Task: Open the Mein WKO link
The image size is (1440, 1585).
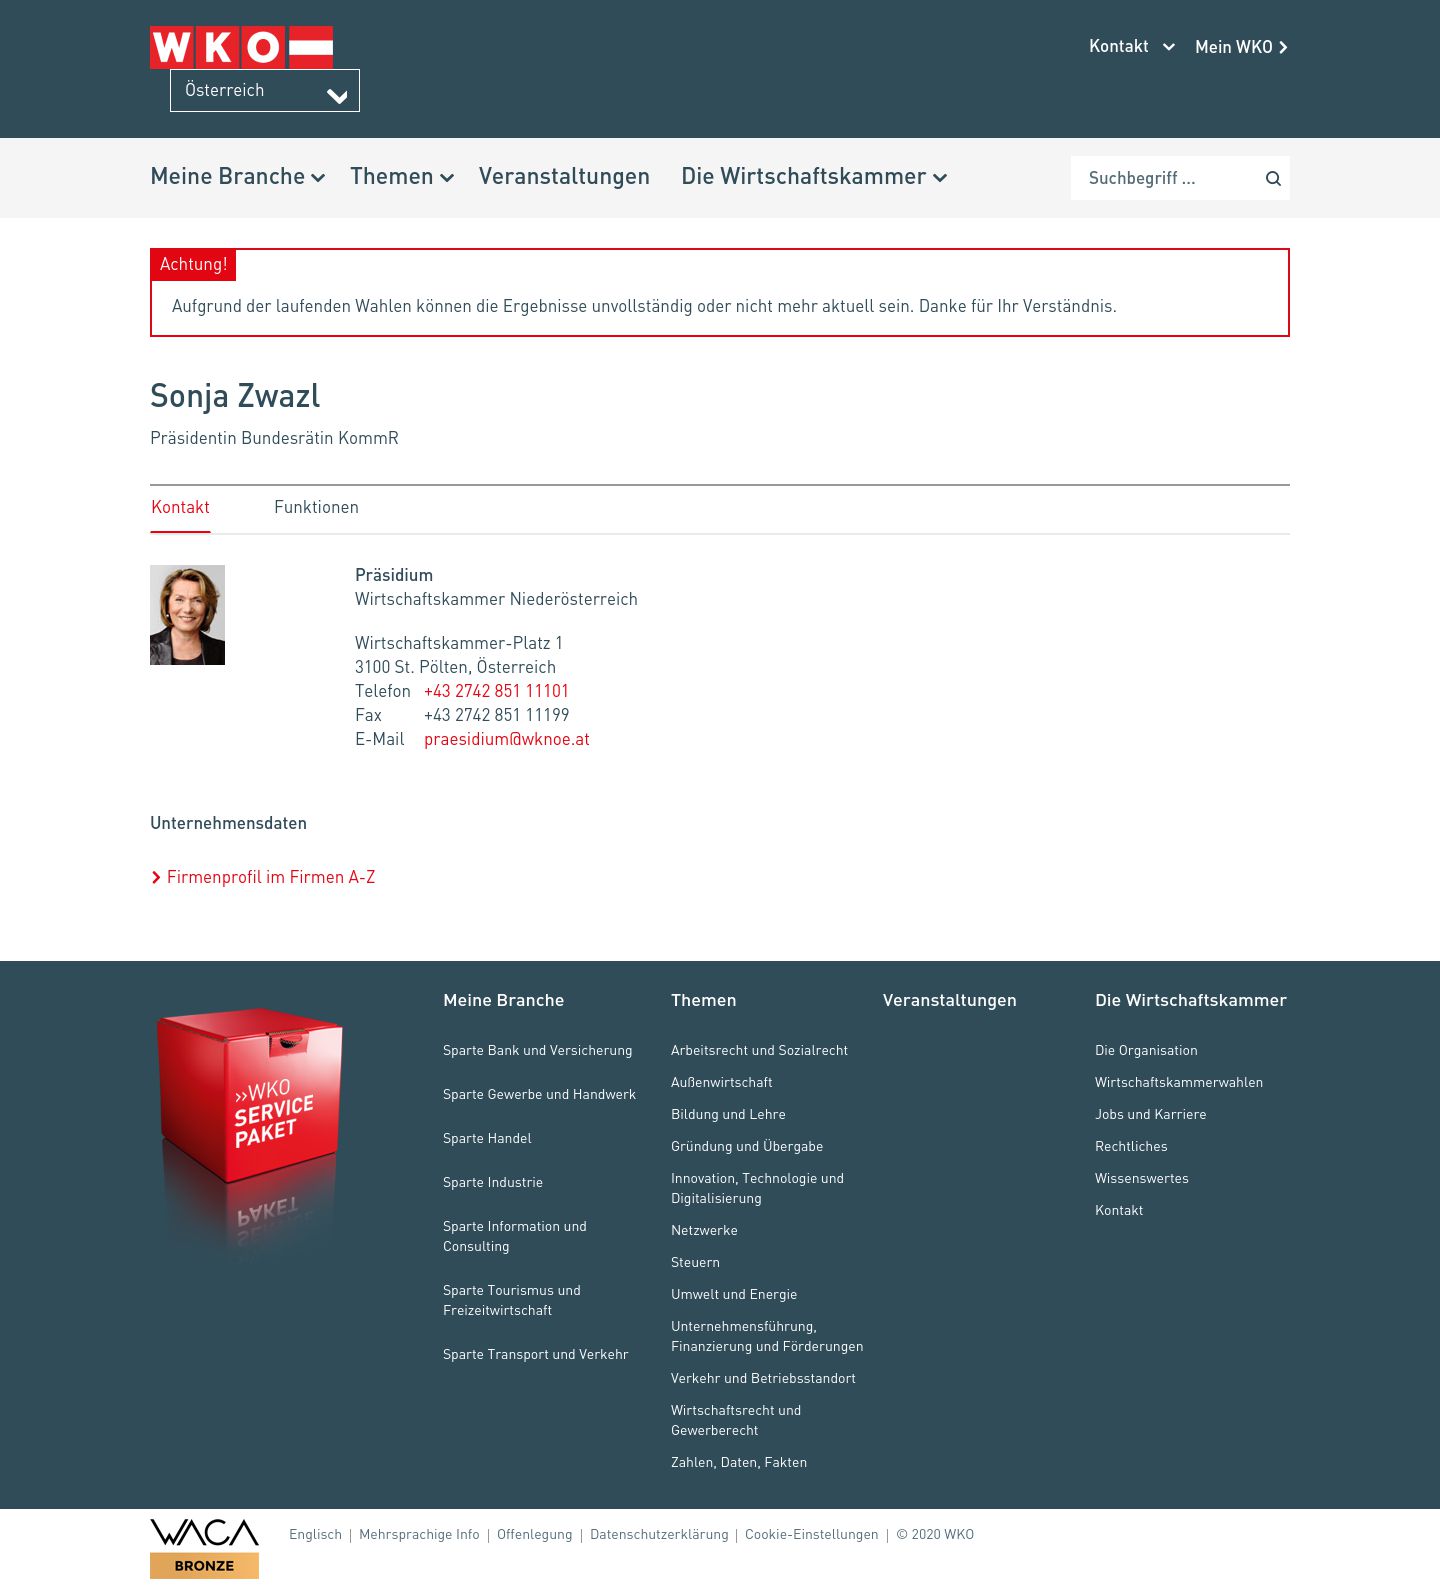Action: coord(1241,47)
